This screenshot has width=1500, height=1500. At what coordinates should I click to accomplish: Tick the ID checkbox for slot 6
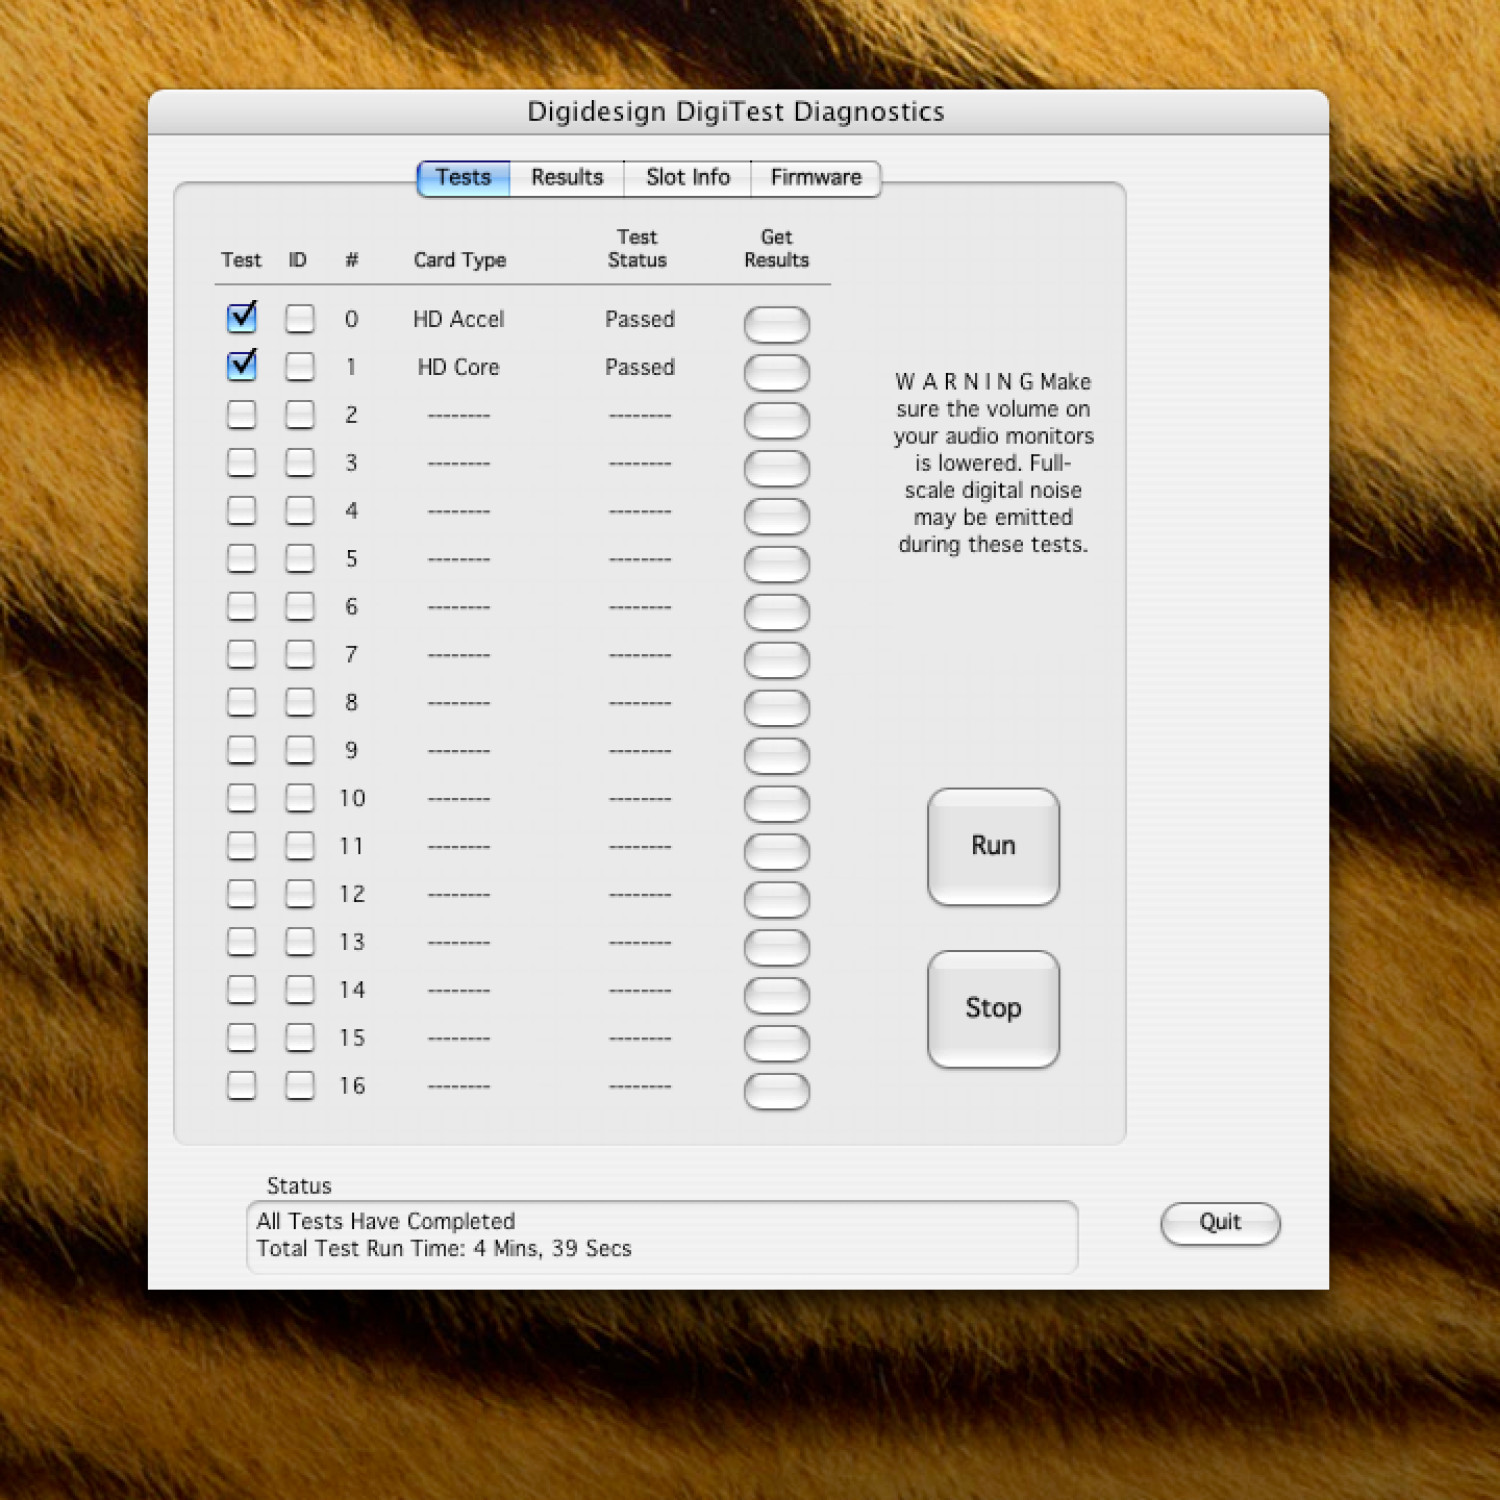(300, 606)
